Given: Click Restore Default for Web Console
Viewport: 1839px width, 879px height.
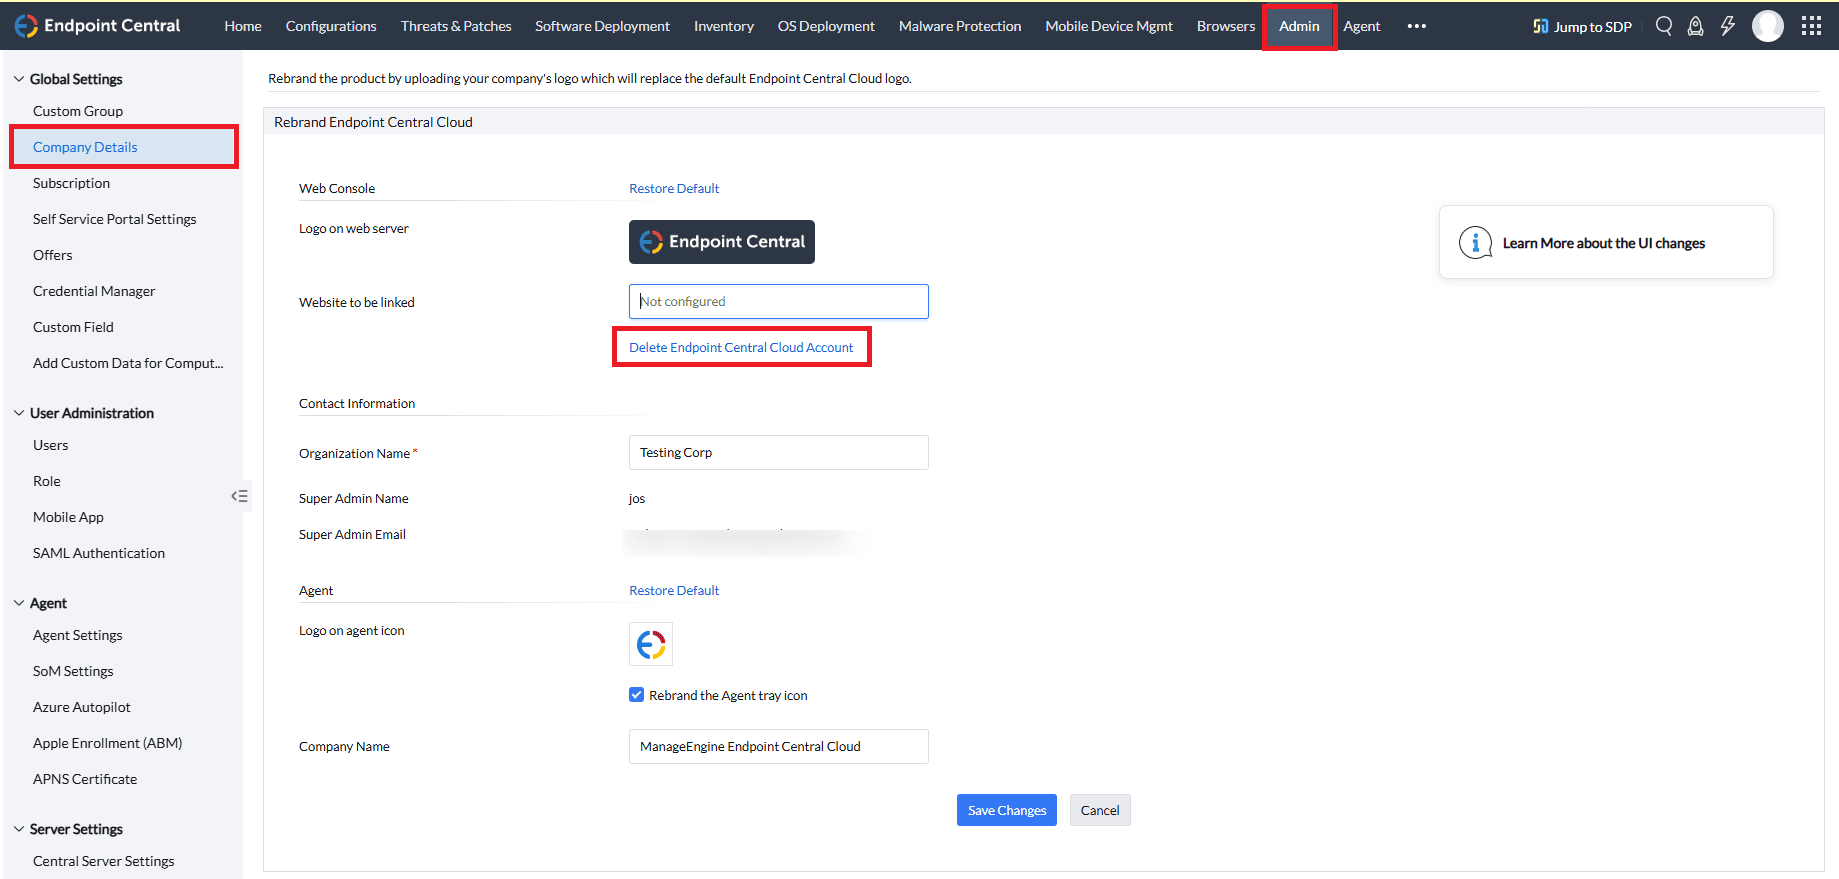Looking at the screenshot, I should 674,188.
